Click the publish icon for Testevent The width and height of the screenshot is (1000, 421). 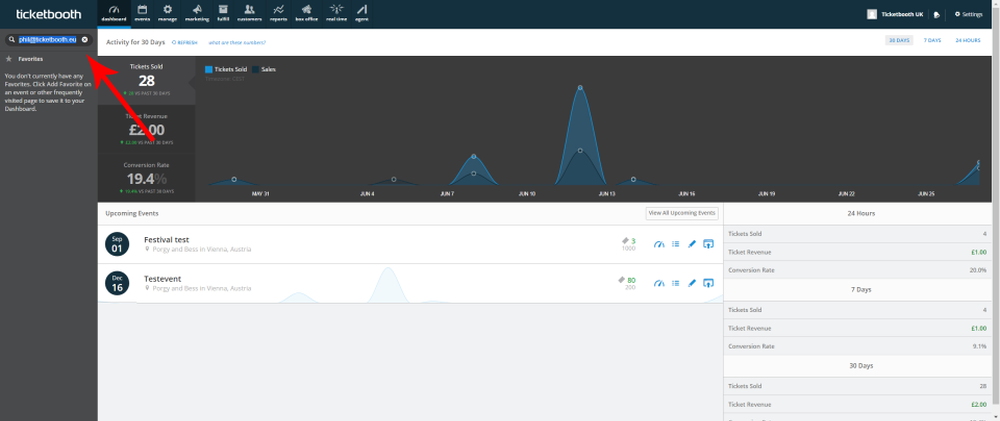pos(708,283)
